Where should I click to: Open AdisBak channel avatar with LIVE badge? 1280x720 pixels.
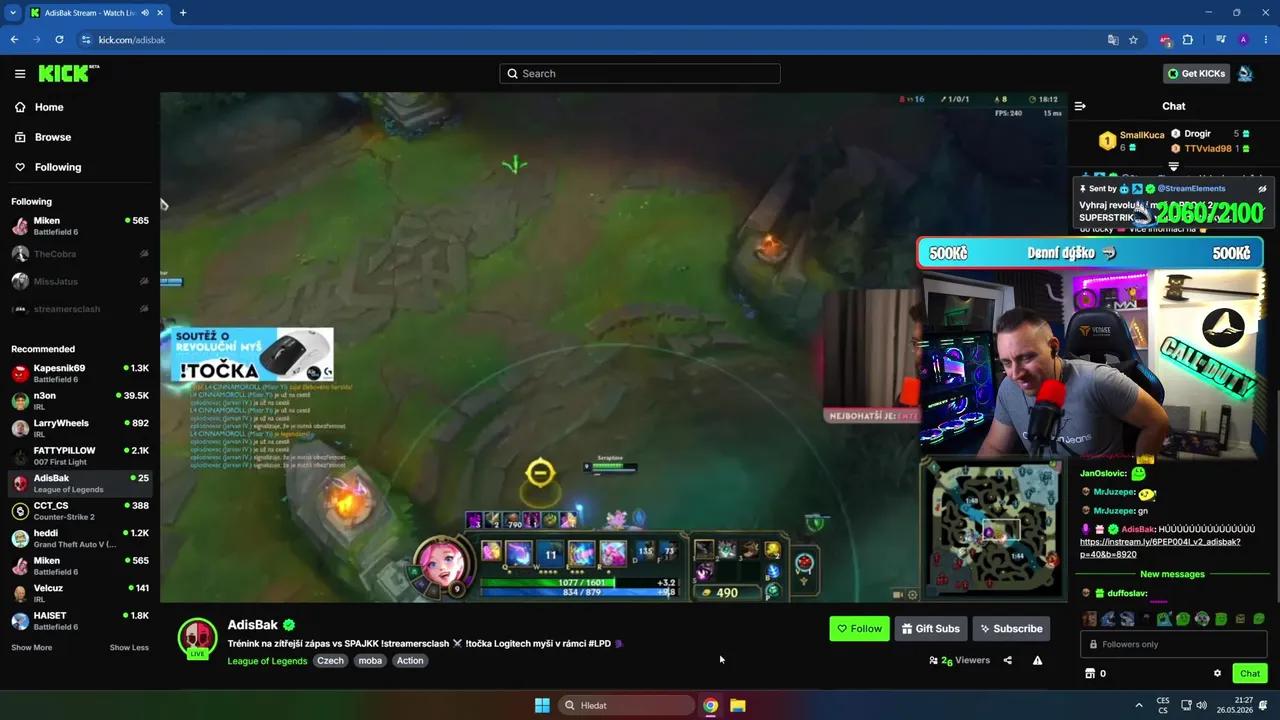[x=197, y=639]
